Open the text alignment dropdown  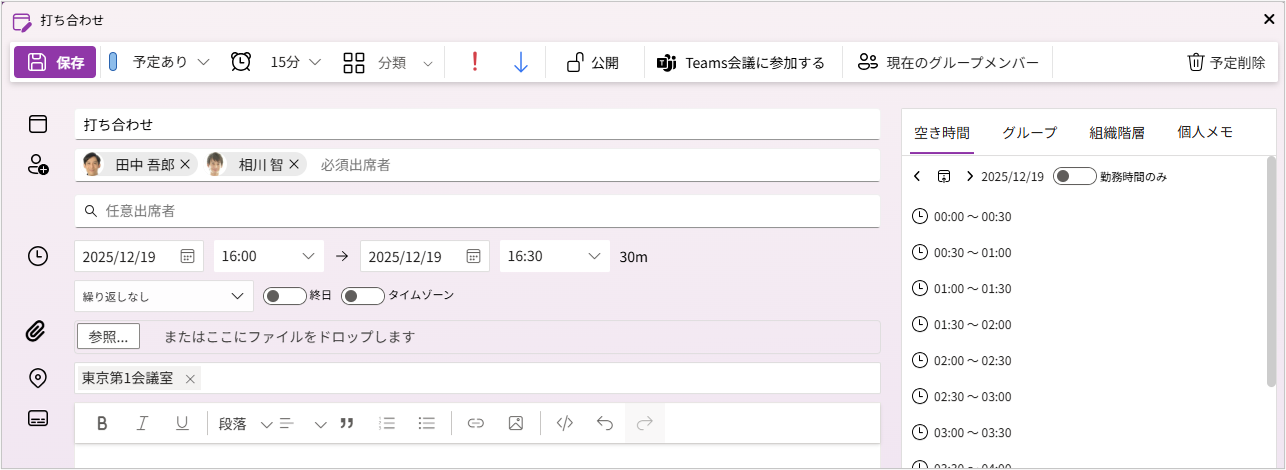pos(303,423)
